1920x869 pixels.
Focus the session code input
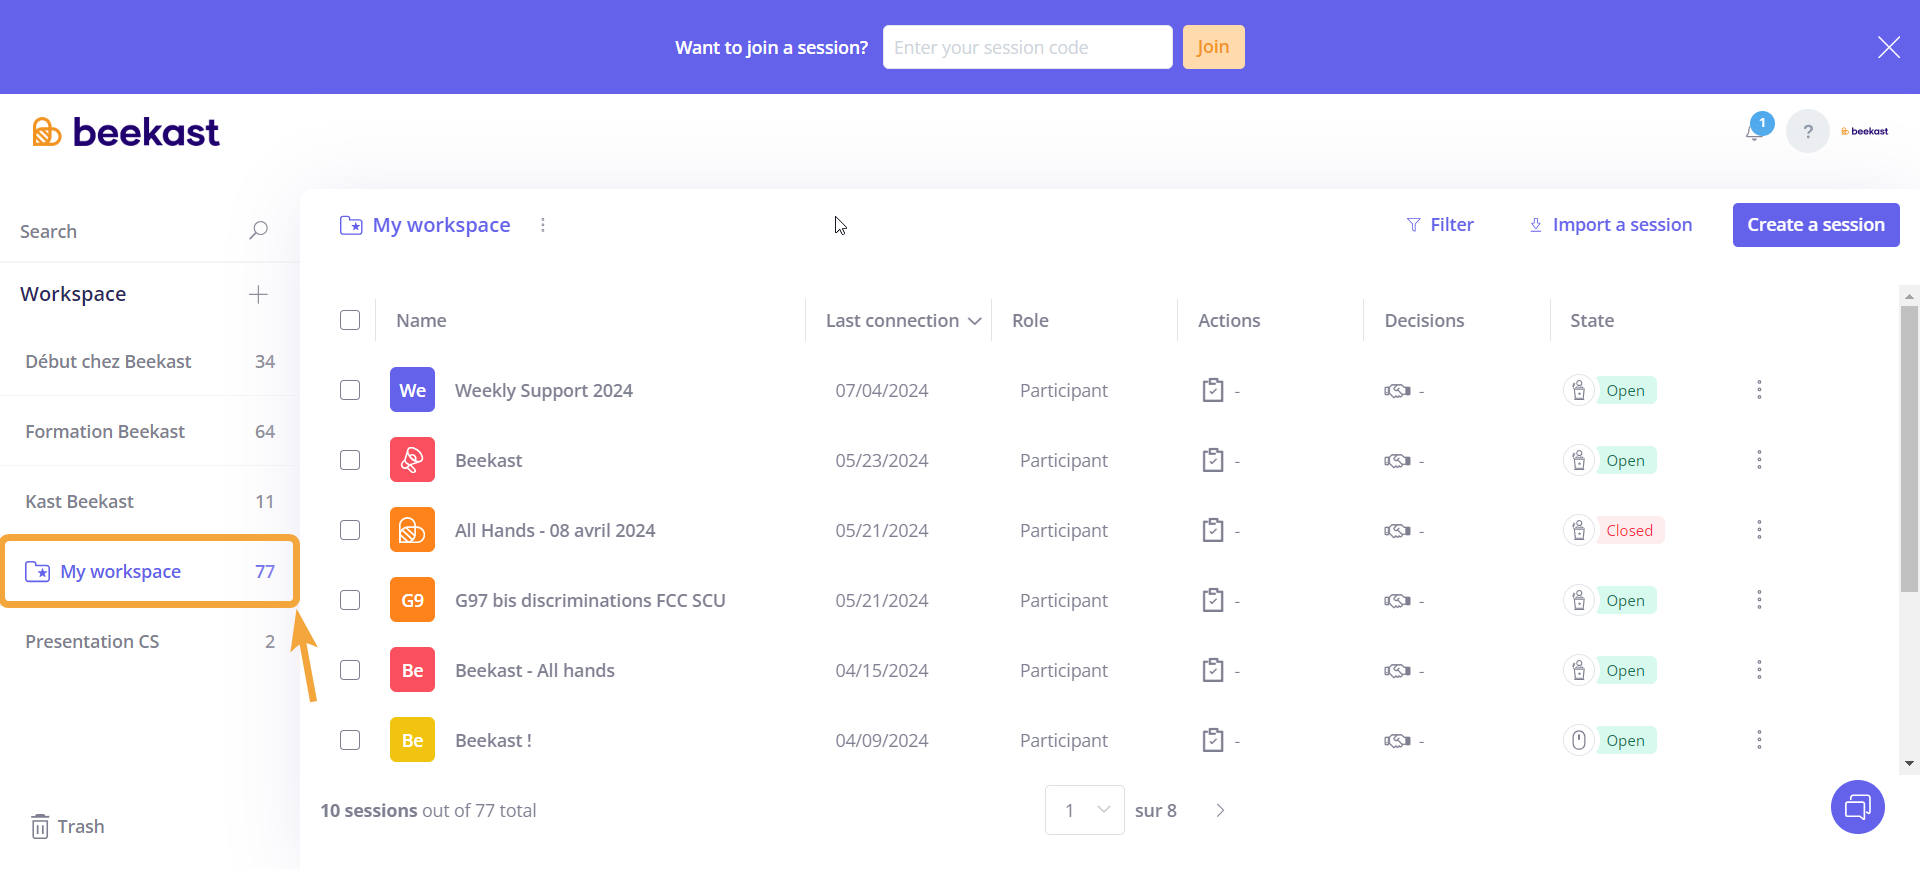tap(1027, 47)
